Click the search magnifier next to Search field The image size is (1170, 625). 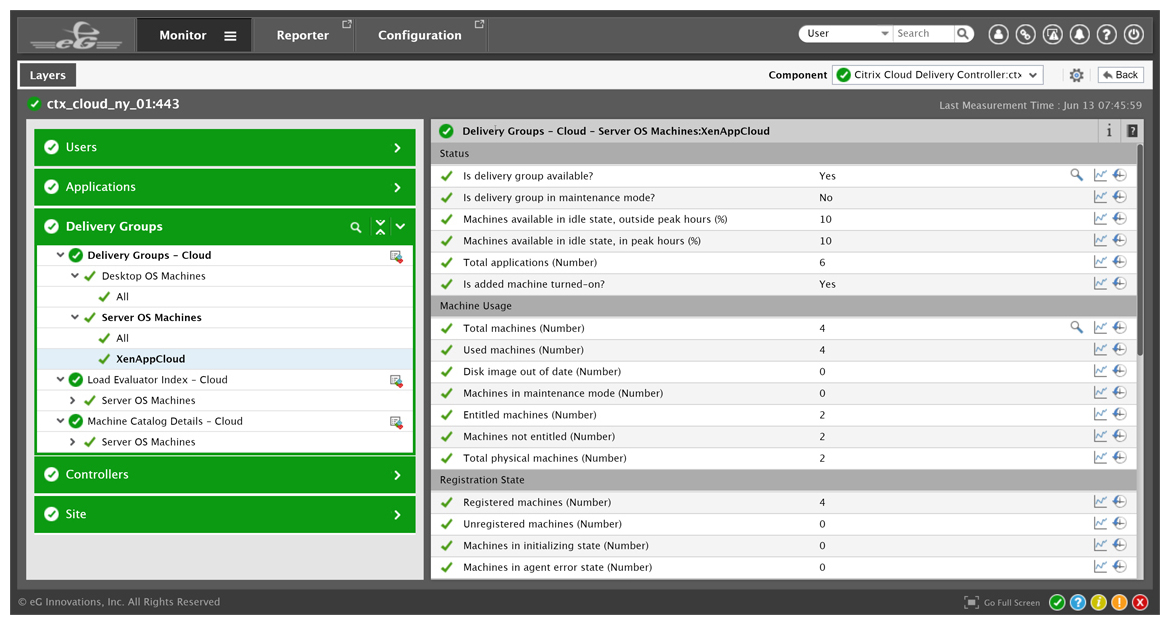[x=963, y=34]
